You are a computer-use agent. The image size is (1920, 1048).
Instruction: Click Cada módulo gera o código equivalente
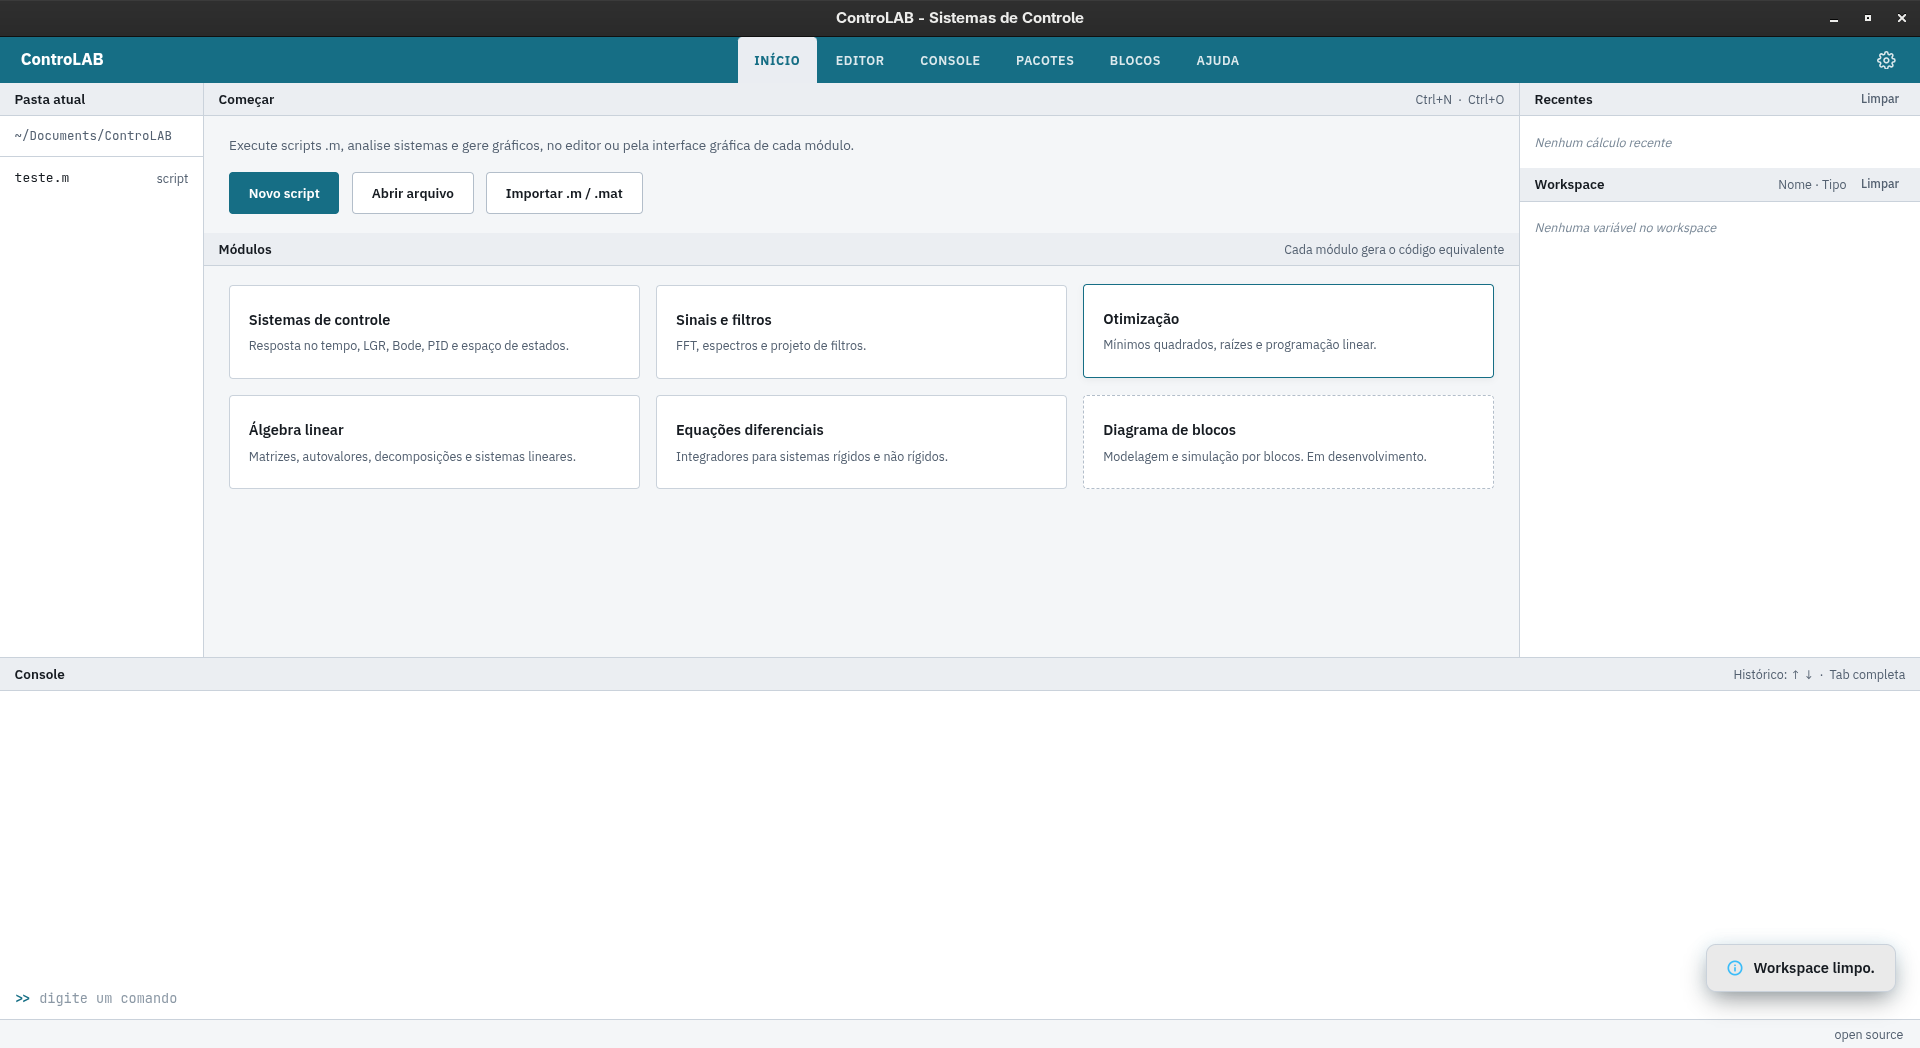click(x=1394, y=250)
